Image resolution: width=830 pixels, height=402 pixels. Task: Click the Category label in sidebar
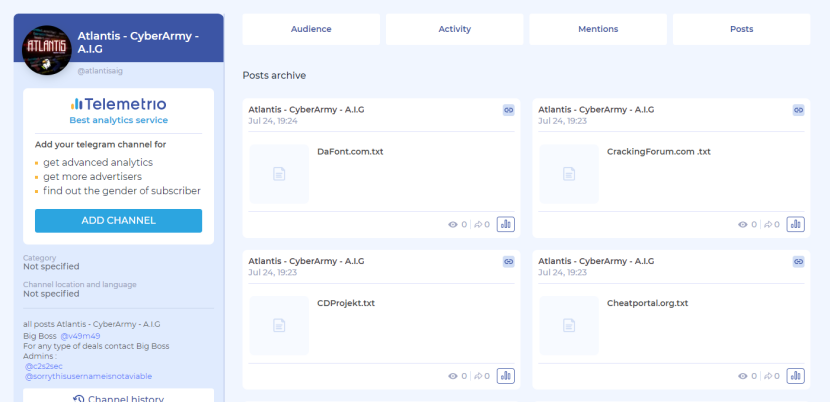coord(39,257)
